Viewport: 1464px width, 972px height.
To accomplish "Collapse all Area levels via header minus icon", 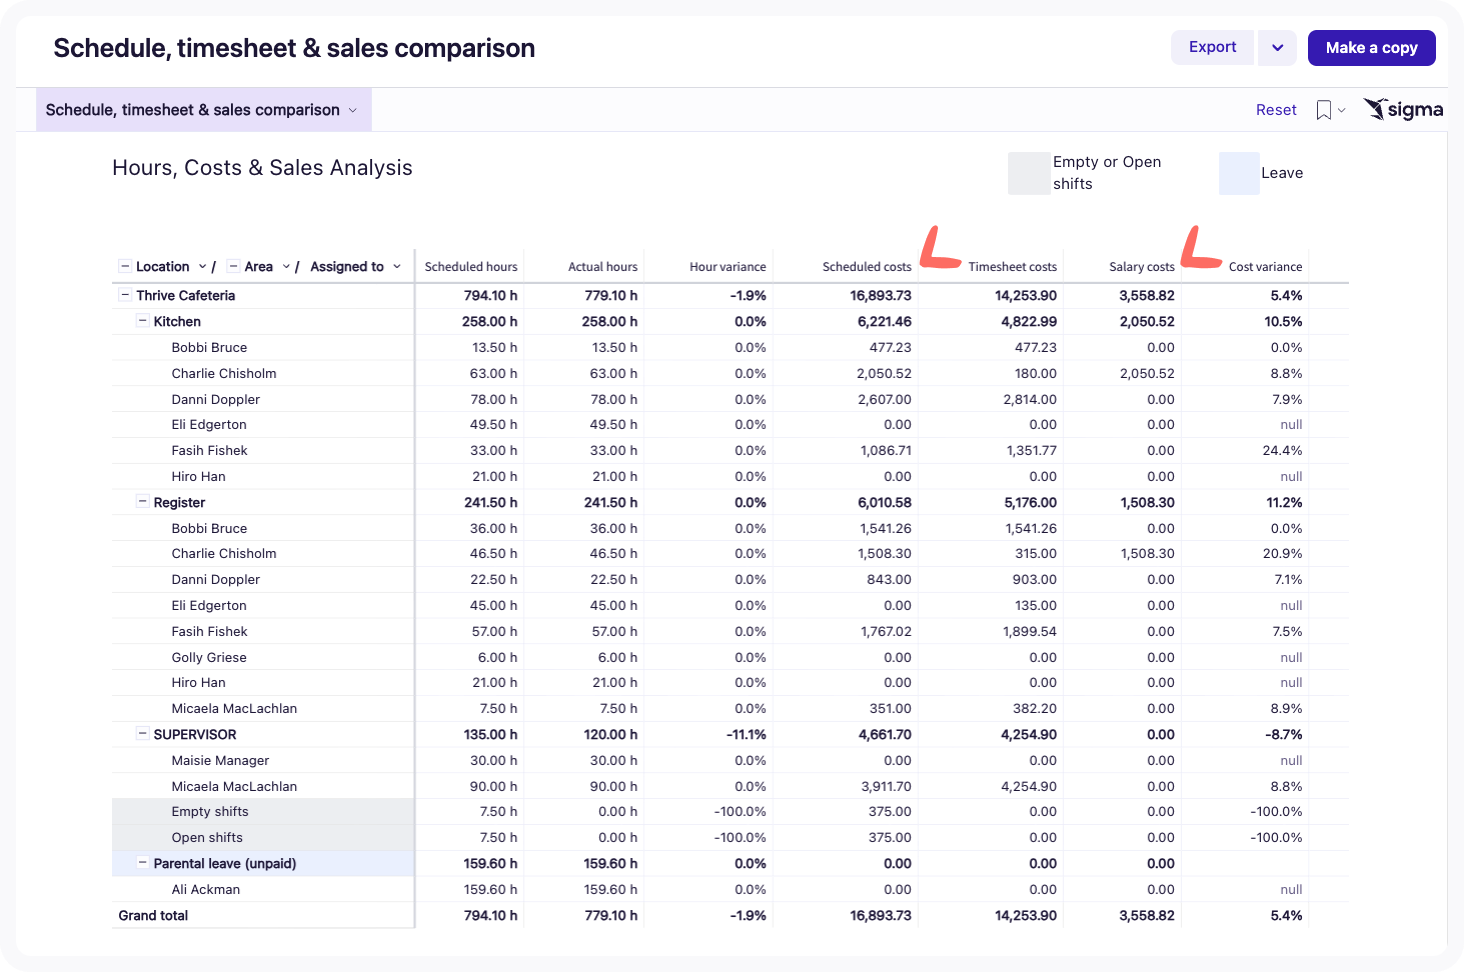I will 233,266.
